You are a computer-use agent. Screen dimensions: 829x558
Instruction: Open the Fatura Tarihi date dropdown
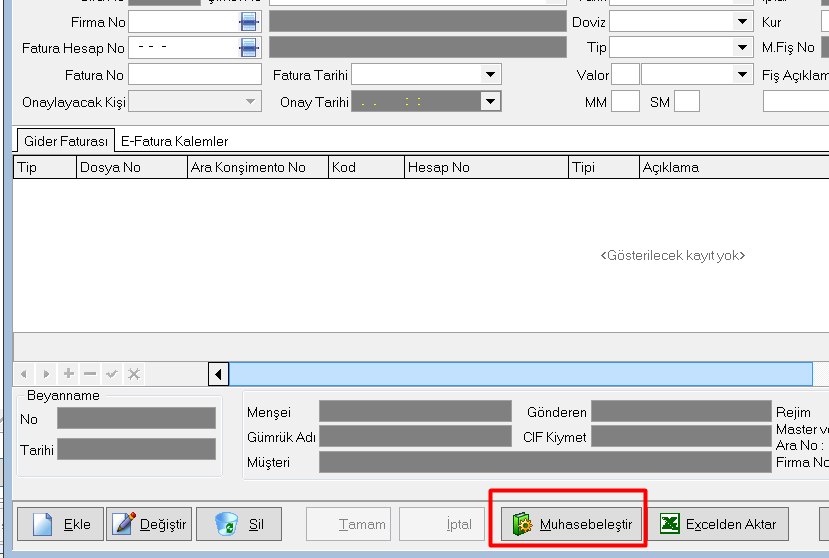(x=490, y=74)
